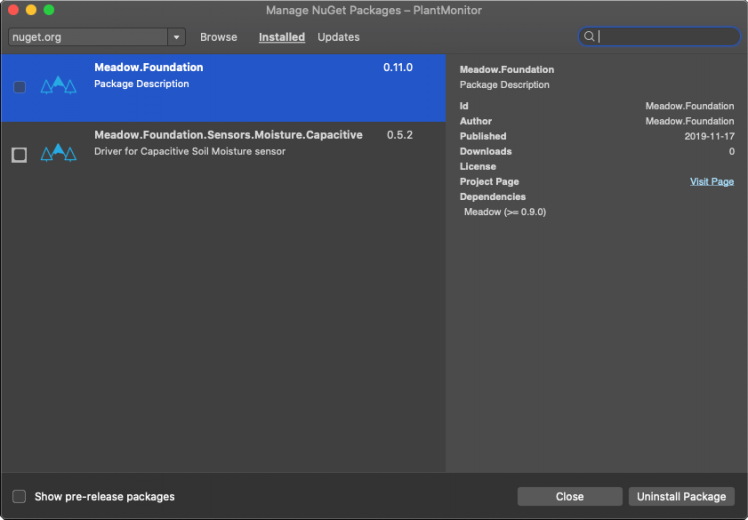The height and width of the screenshot is (520, 748).
Task: Click the 0.5.2 version label
Action: [x=399, y=135]
